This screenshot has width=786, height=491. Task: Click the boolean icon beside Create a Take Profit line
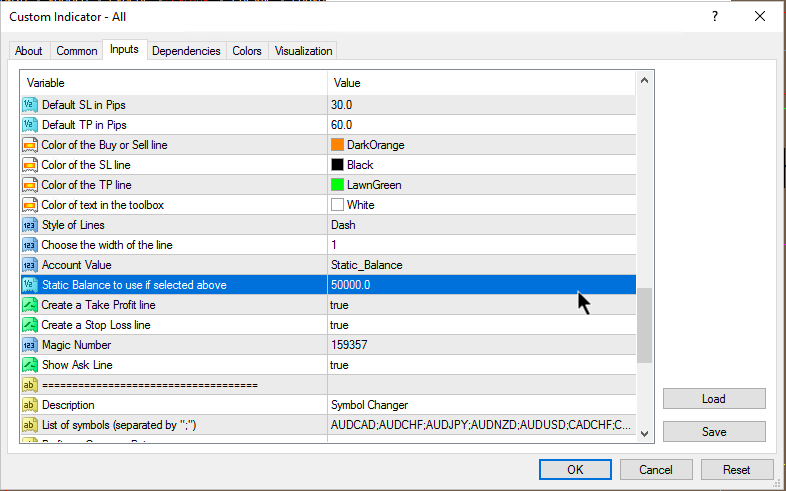pyautogui.click(x=30, y=305)
